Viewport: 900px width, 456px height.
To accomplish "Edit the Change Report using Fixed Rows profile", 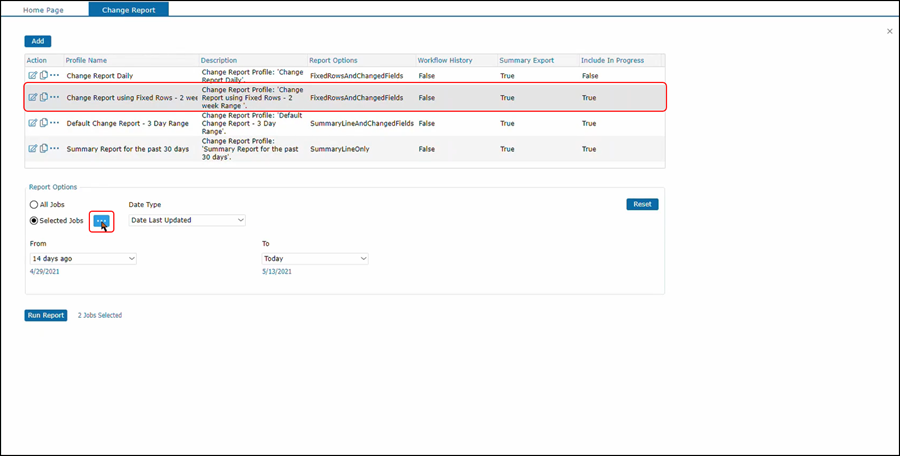I will [x=32, y=97].
